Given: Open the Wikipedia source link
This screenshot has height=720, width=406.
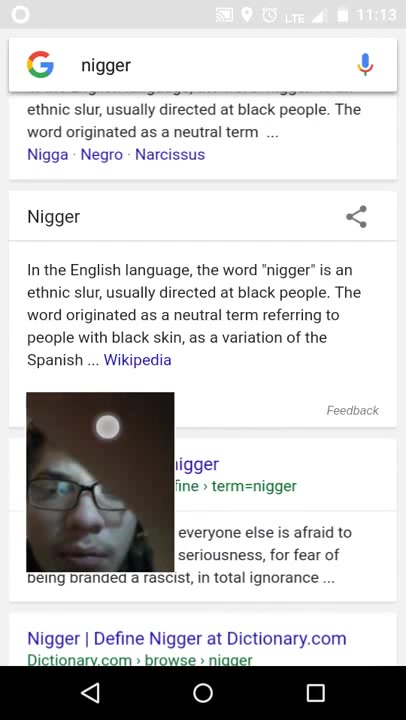Looking at the screenshot, I should 137,360.
